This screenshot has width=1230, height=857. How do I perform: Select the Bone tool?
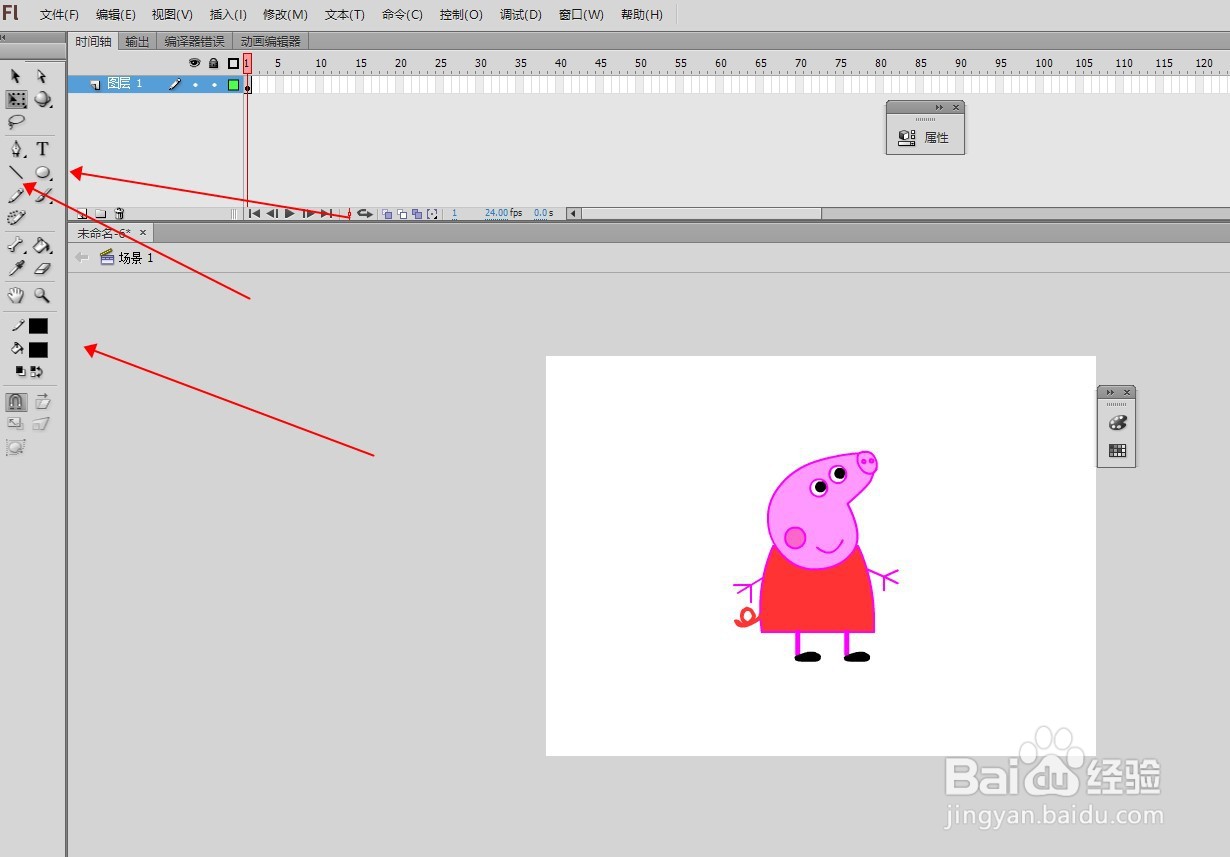click(16, 244)
